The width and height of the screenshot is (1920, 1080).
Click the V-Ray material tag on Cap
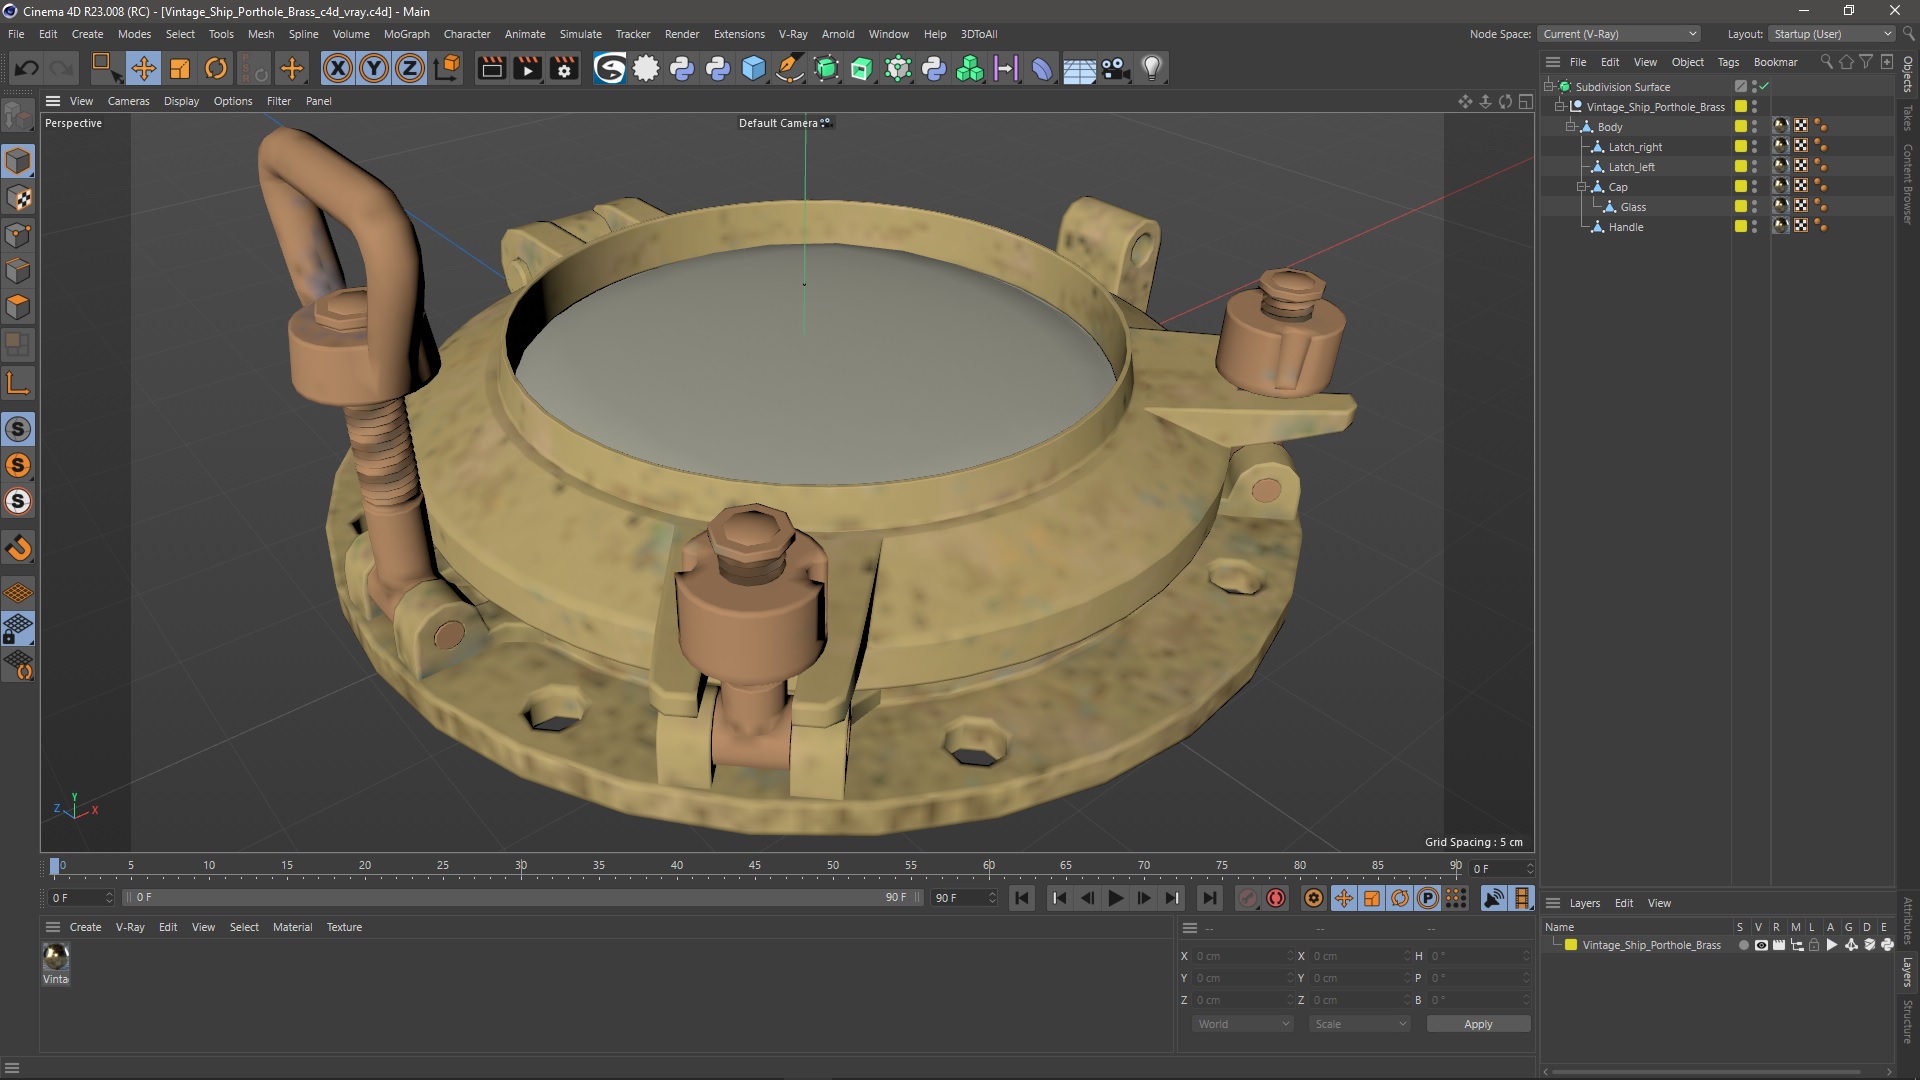[x=1780, y=187]
